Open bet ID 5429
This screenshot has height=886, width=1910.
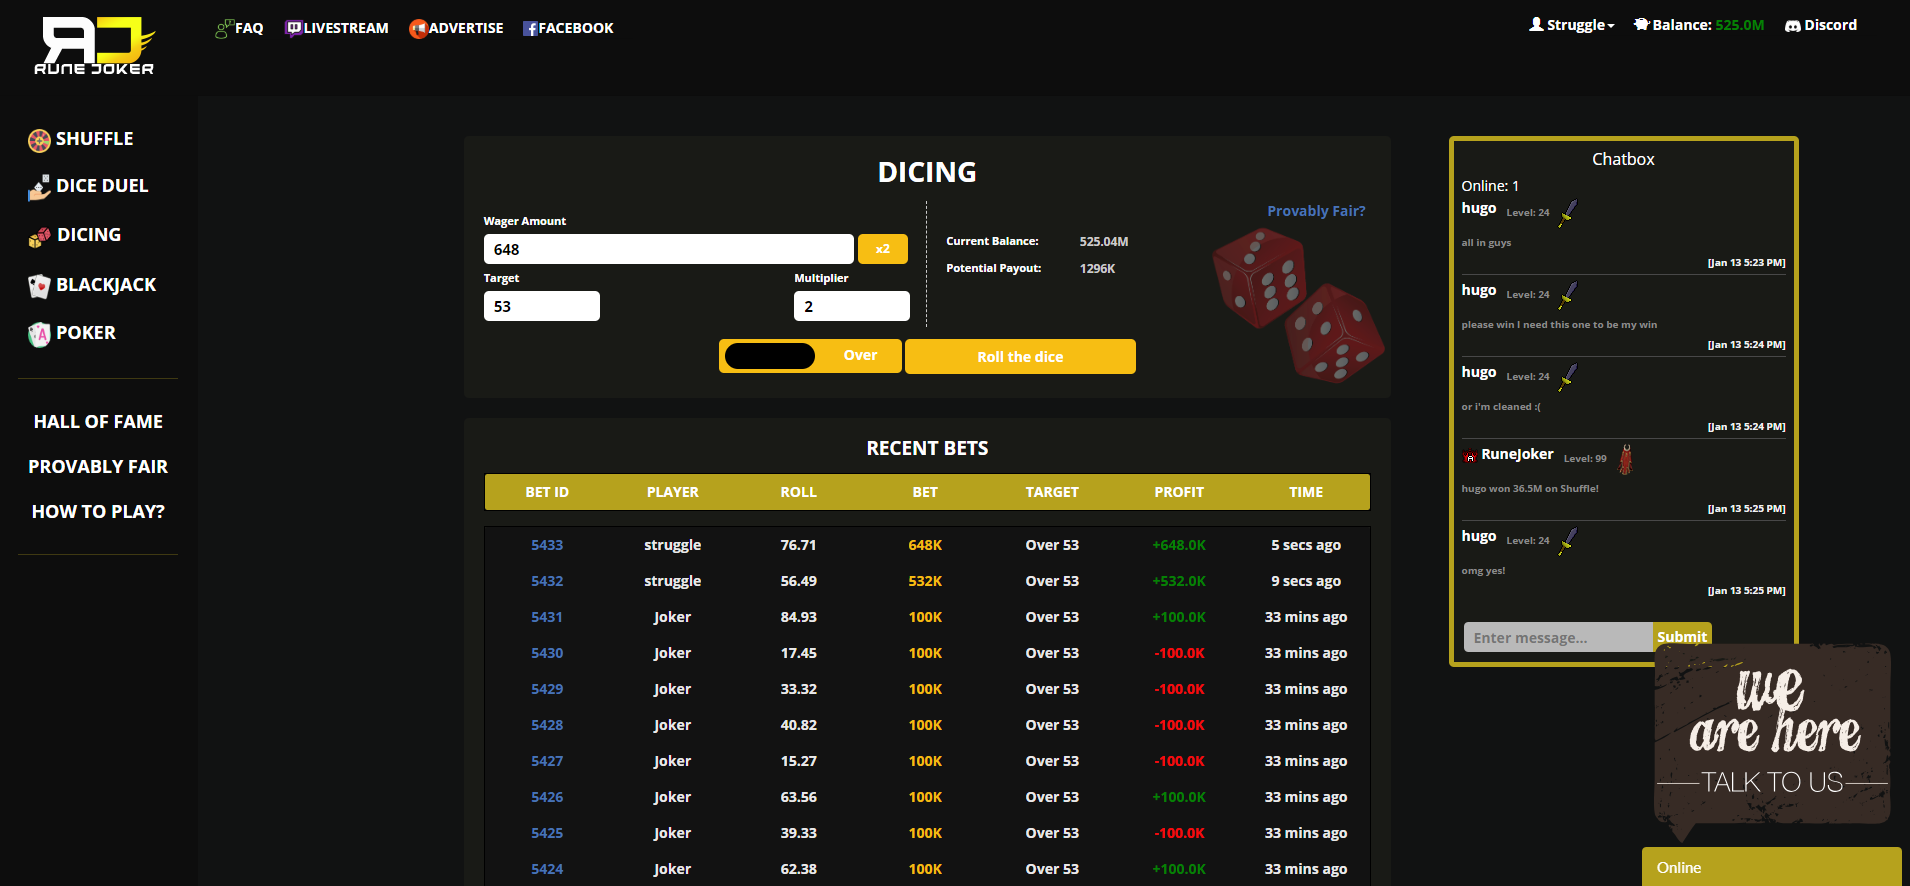[x=547, y=689]
